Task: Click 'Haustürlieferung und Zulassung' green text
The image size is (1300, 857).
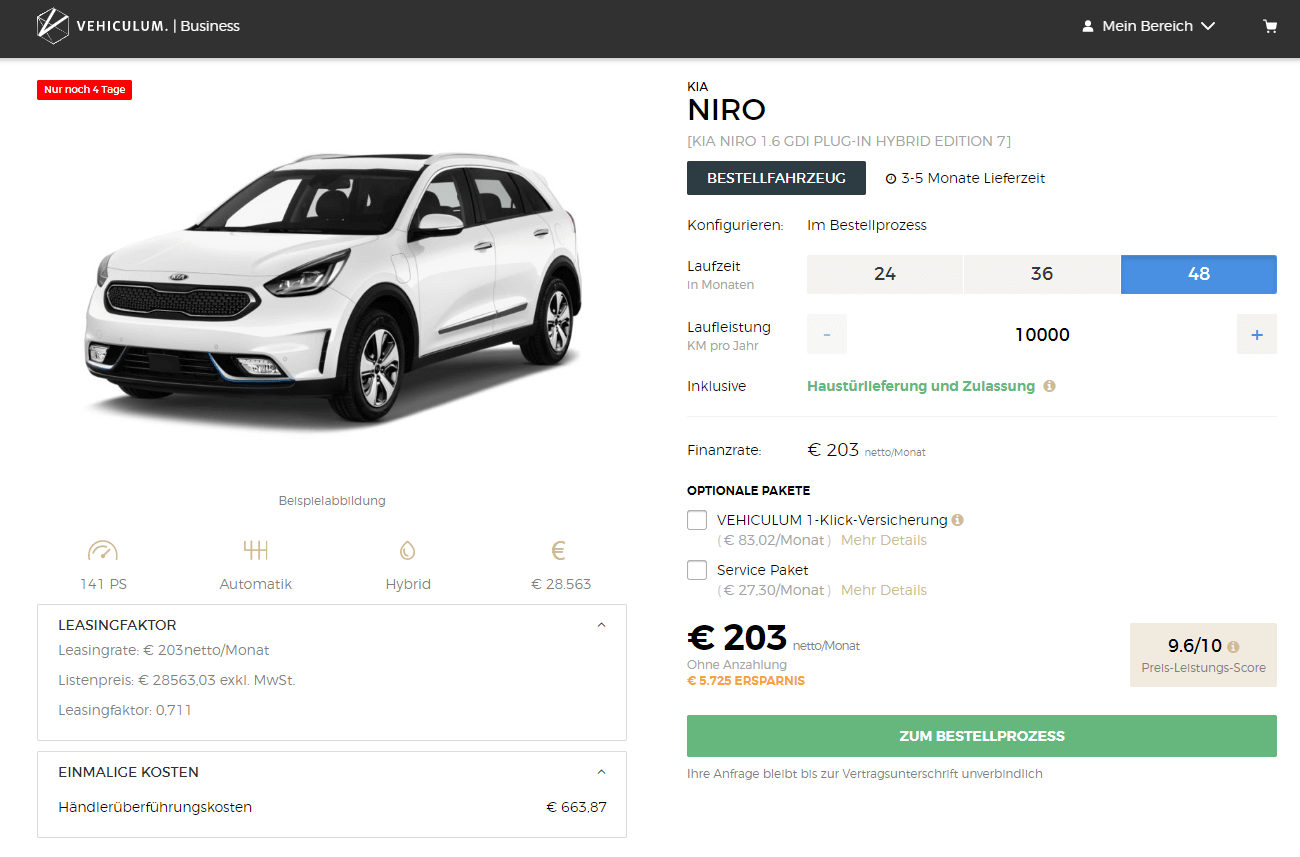Action: pyautogui.click(x=921, y=386)
